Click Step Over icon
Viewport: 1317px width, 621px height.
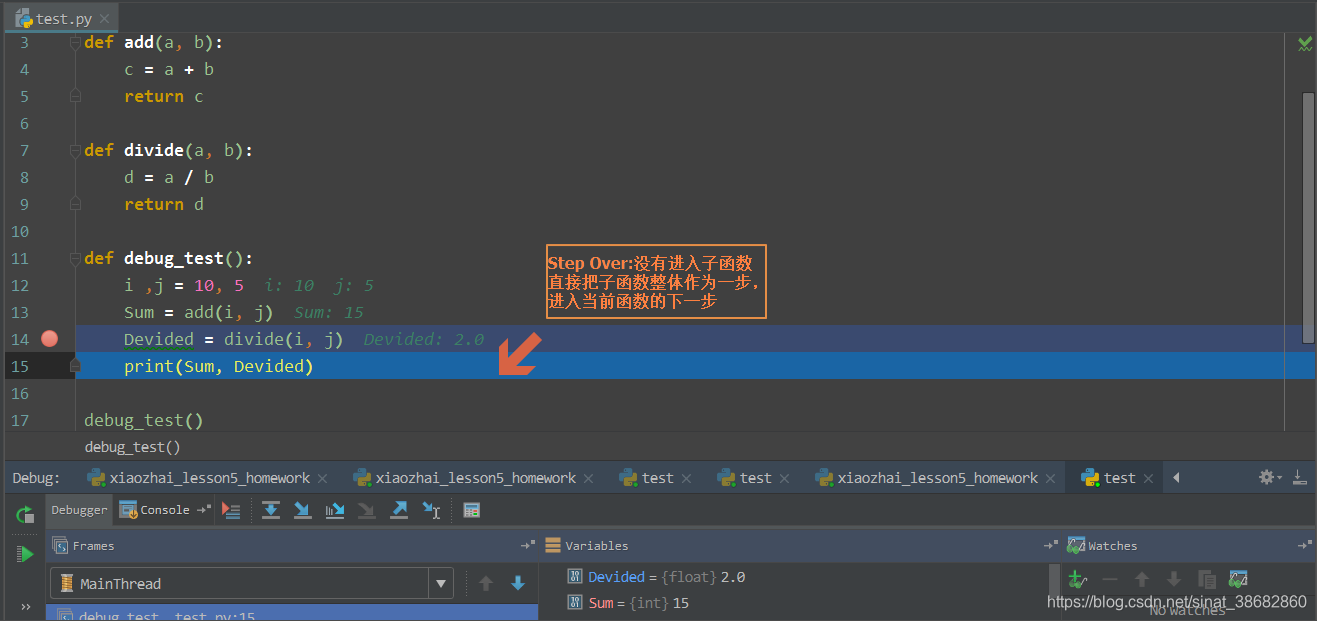[x=271, y=510]
